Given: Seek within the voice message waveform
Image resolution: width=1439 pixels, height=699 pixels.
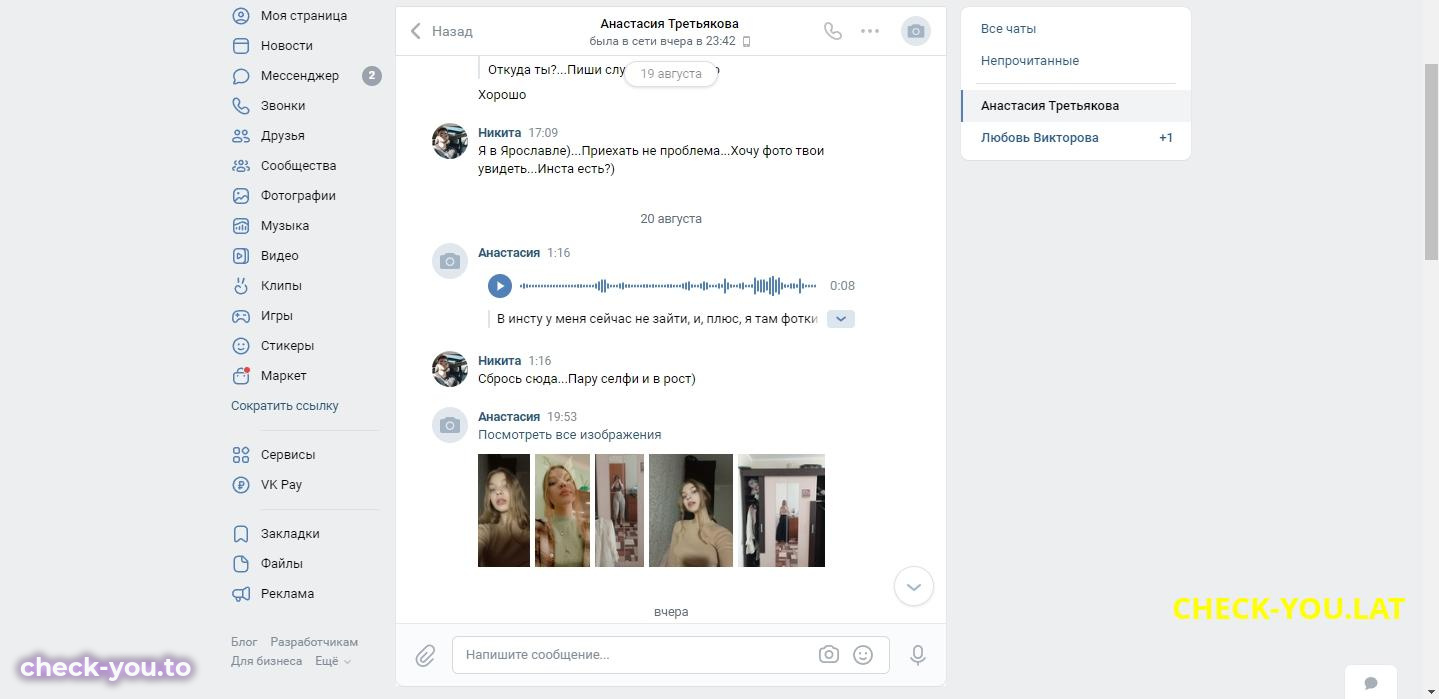Looking at the screenshot, I should 668,286.
